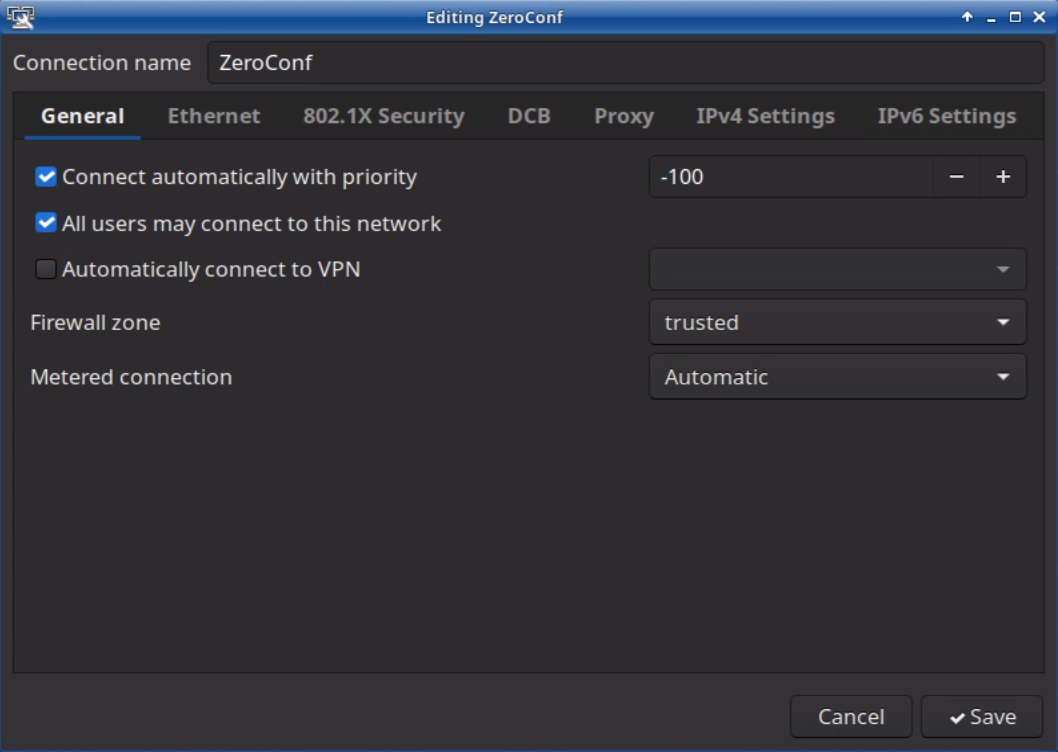Click the Connection name text field

(625, 63)
